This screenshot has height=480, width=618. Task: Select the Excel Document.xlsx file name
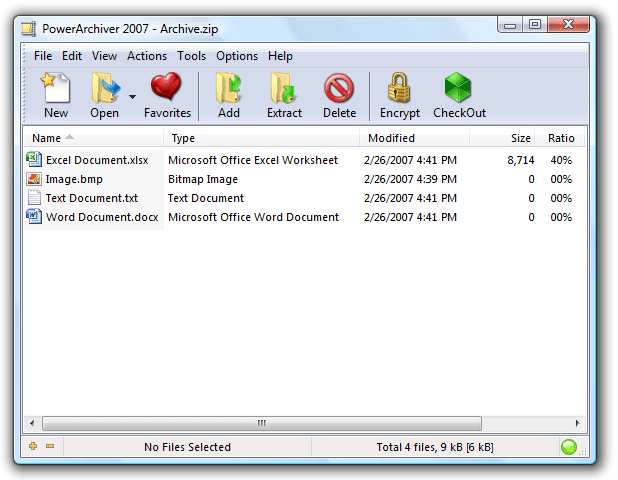coord(97,160)
